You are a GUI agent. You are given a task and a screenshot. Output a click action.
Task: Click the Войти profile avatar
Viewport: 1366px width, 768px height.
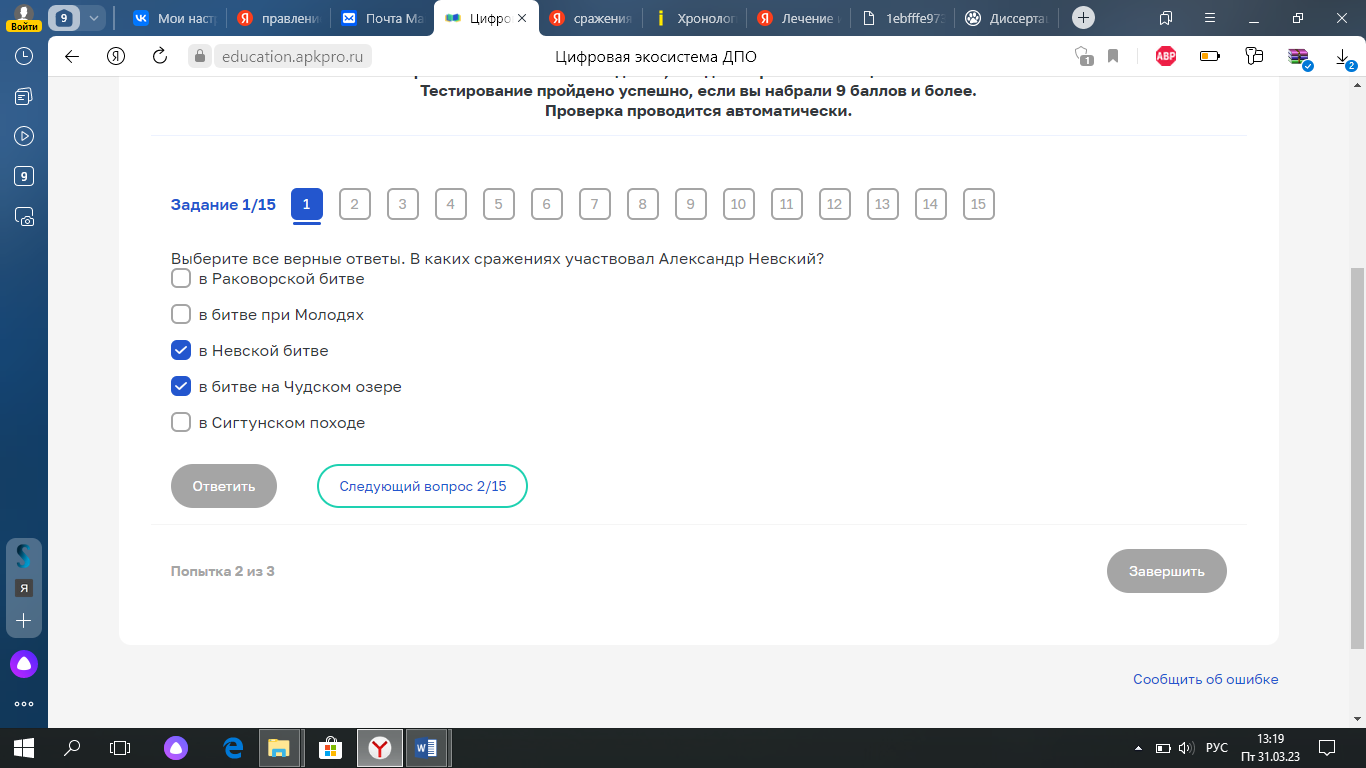click(24, 17)
